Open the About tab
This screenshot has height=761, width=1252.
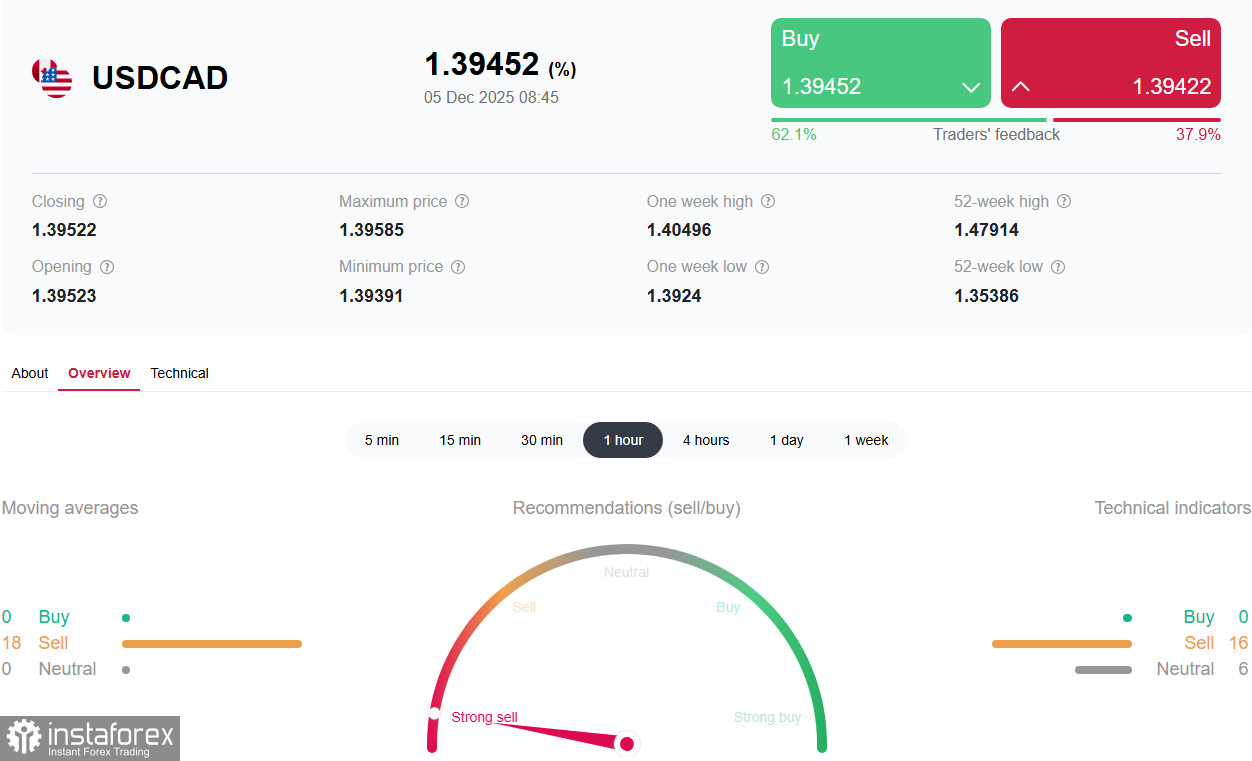coord(29,373)
